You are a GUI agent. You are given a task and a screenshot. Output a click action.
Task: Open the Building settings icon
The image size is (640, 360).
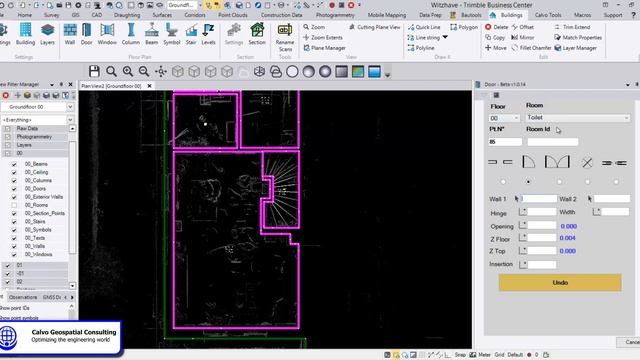(x=25, y=34)
